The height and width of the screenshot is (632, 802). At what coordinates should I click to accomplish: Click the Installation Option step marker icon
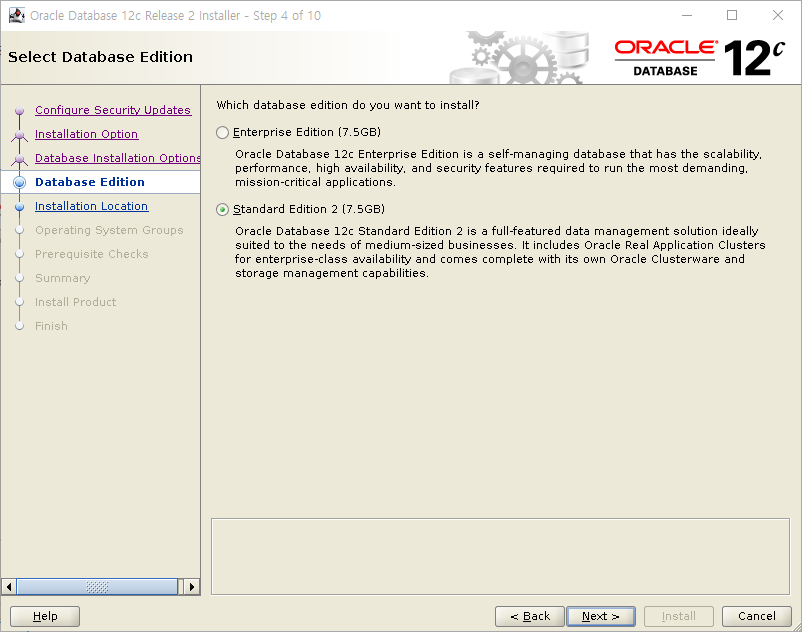coord(19,135)
